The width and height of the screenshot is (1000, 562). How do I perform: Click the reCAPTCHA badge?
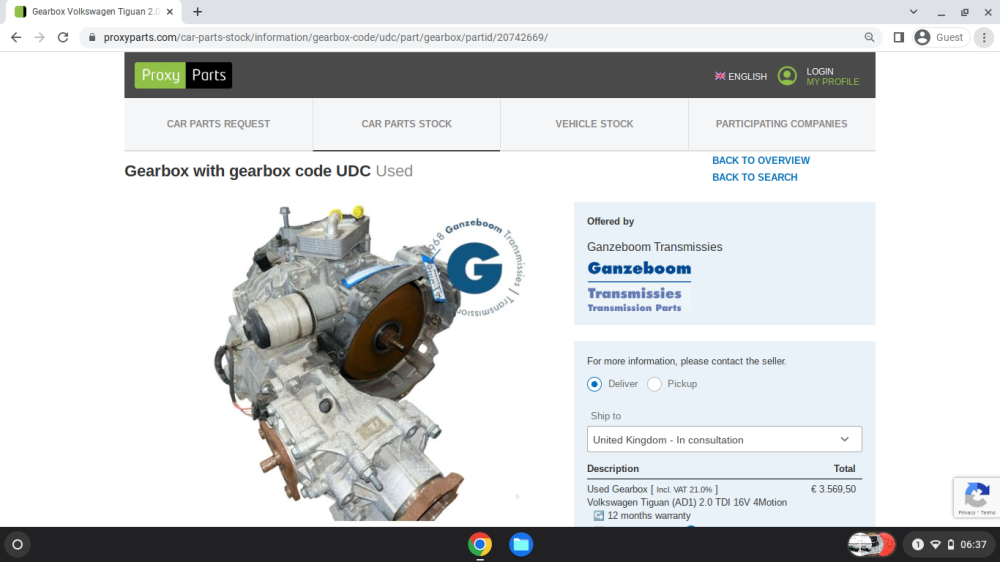976,497
